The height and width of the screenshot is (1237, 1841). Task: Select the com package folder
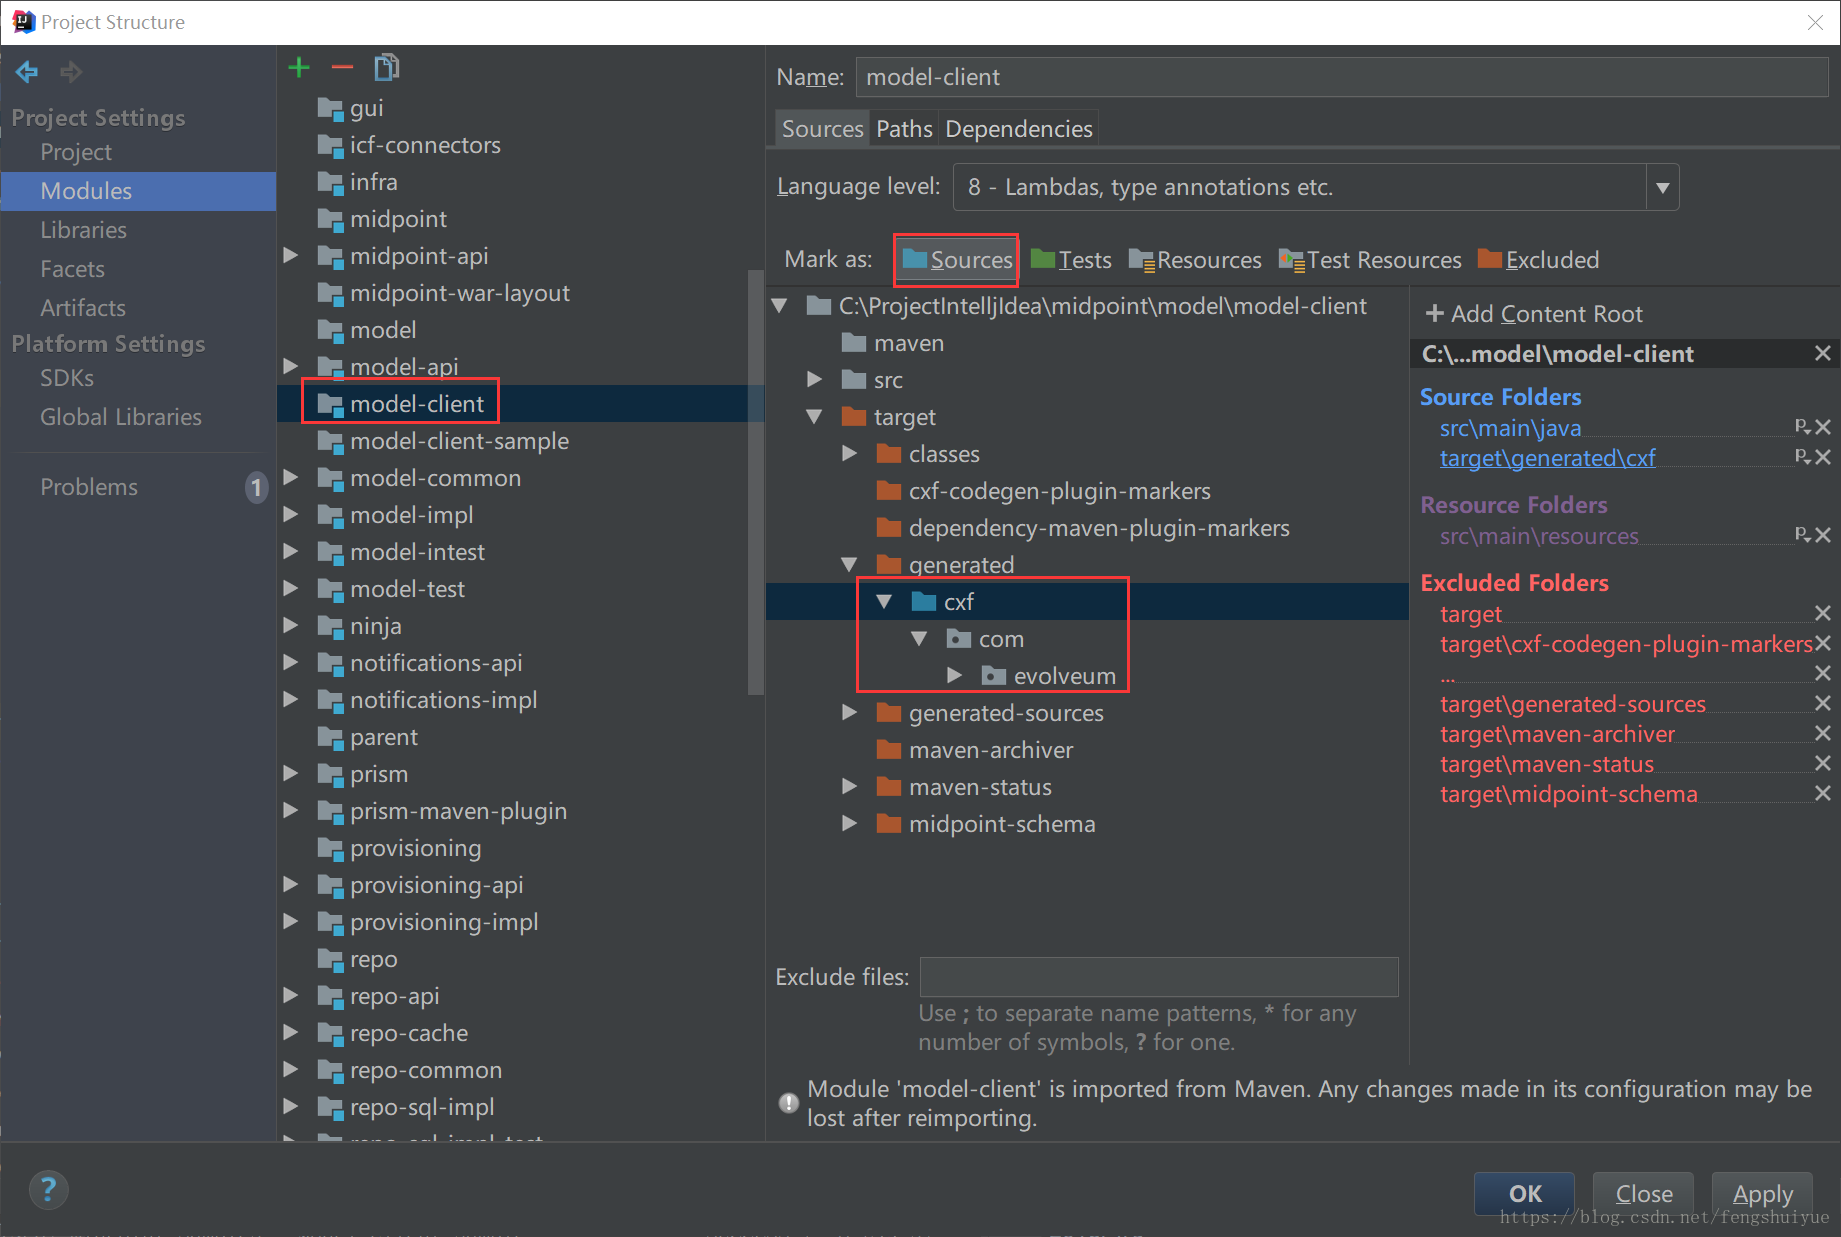point(1000,639)
